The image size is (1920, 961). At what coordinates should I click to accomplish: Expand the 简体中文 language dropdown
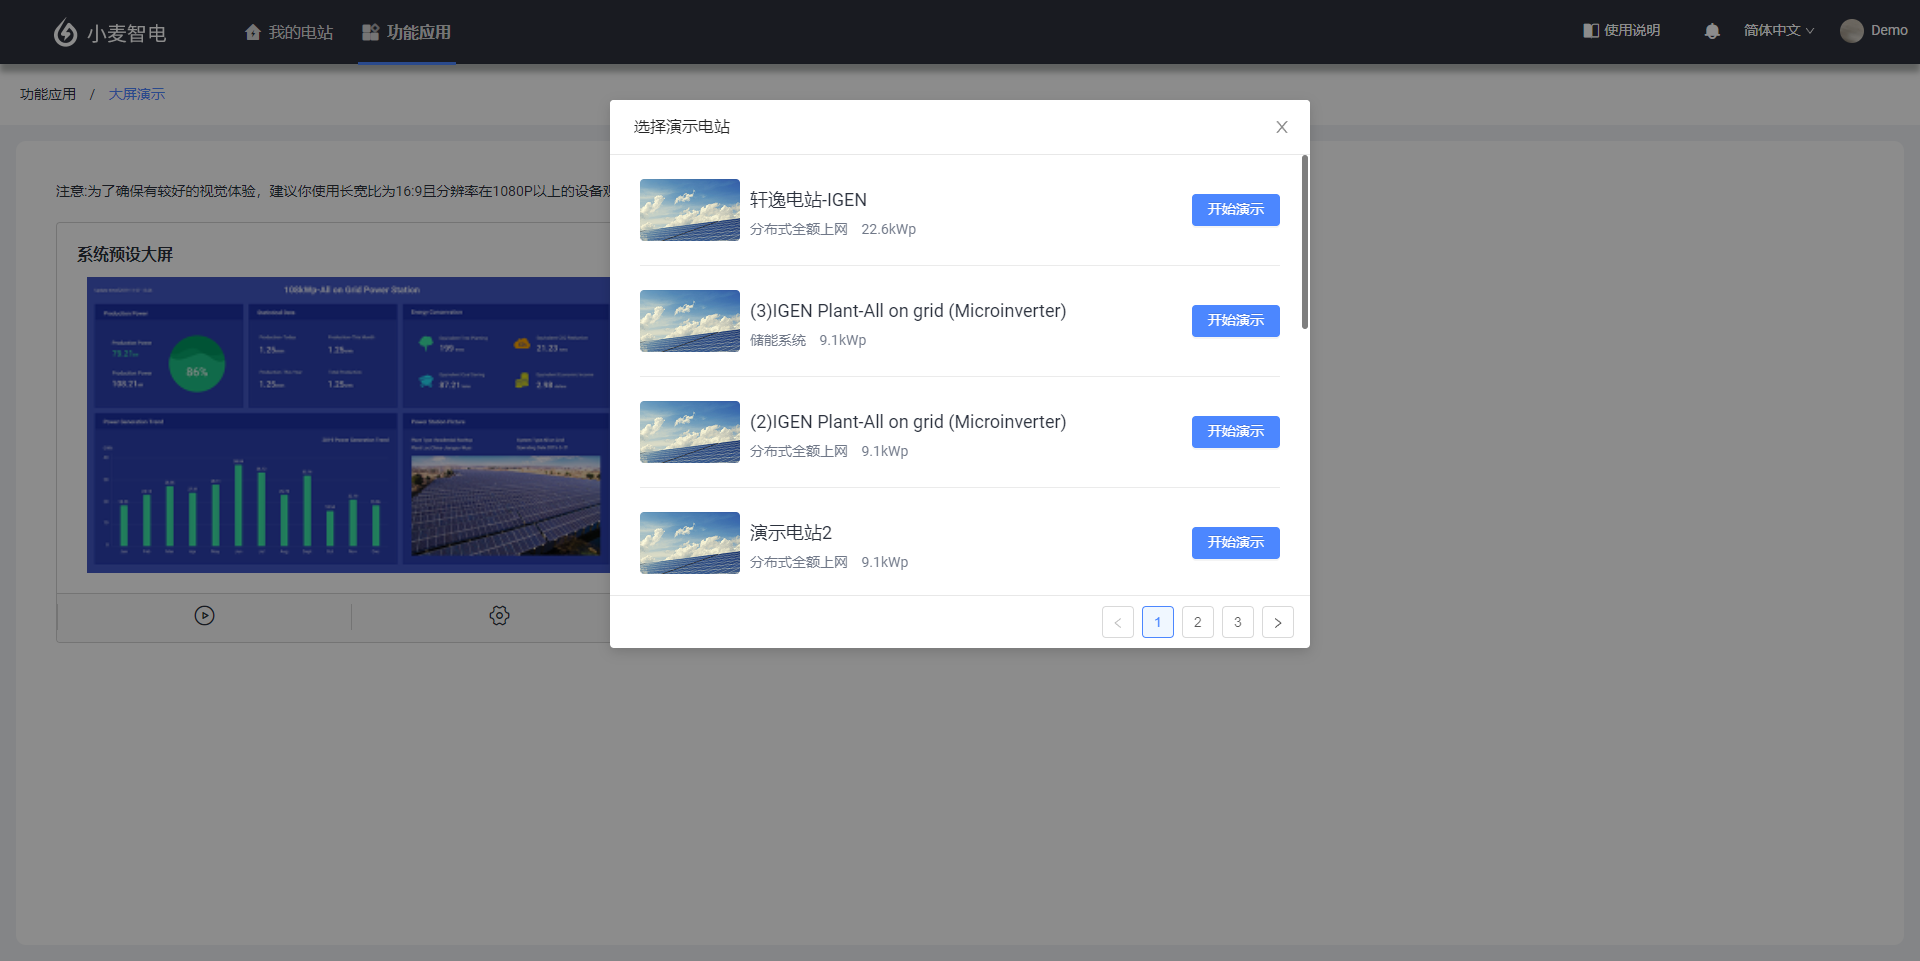point(1778,31)
